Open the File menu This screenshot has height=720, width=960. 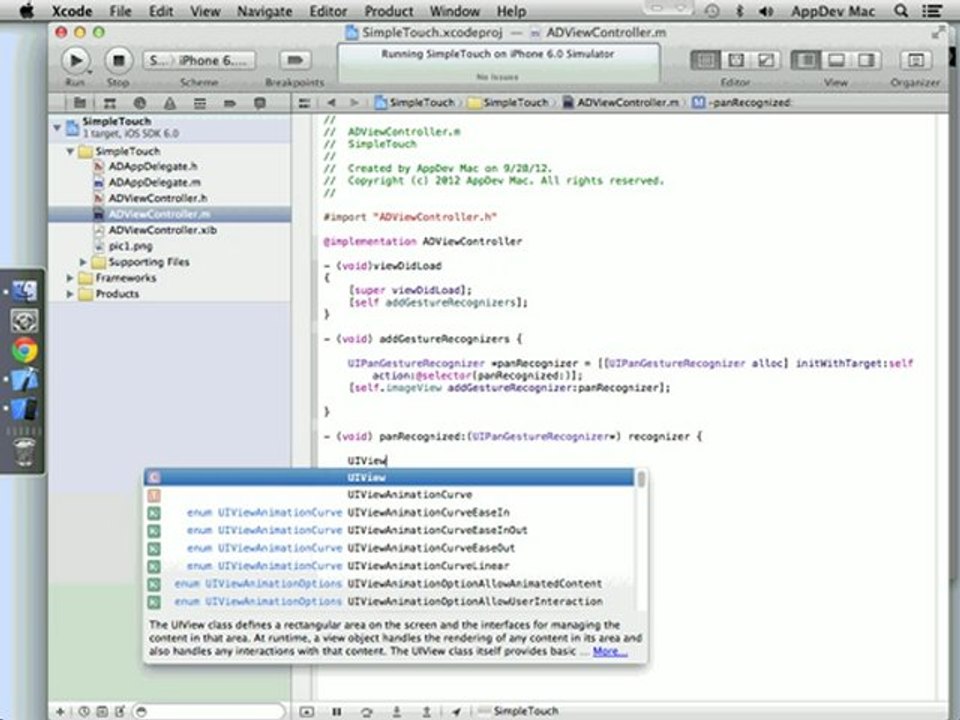(x=121, y=11)
